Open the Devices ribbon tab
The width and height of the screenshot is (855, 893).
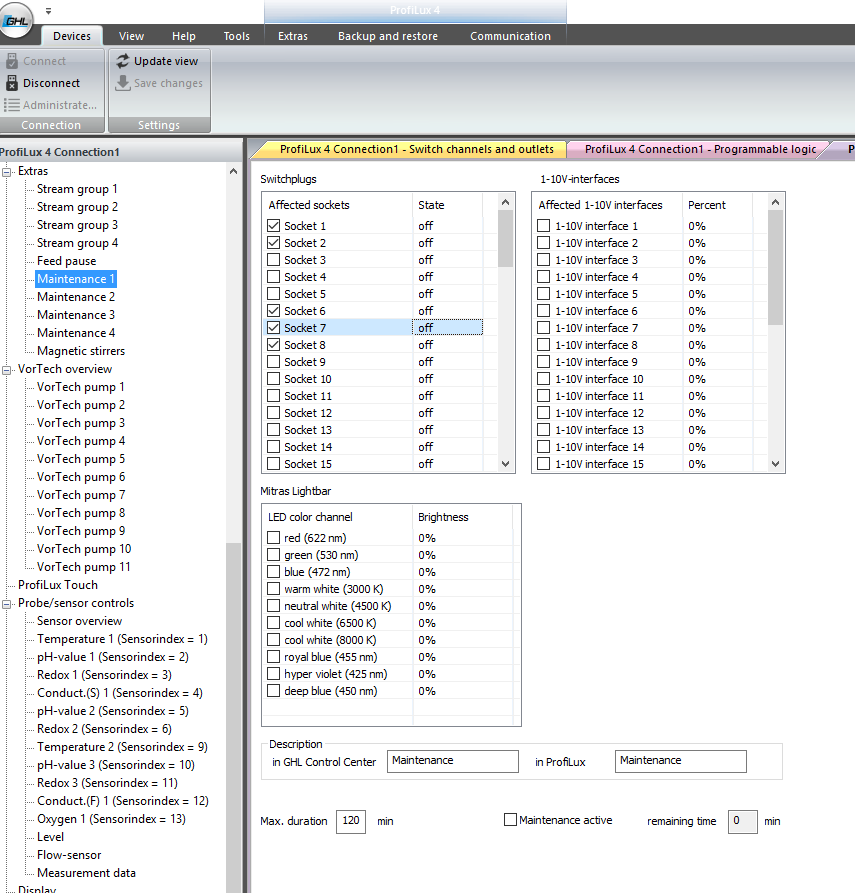click(72, 36)
